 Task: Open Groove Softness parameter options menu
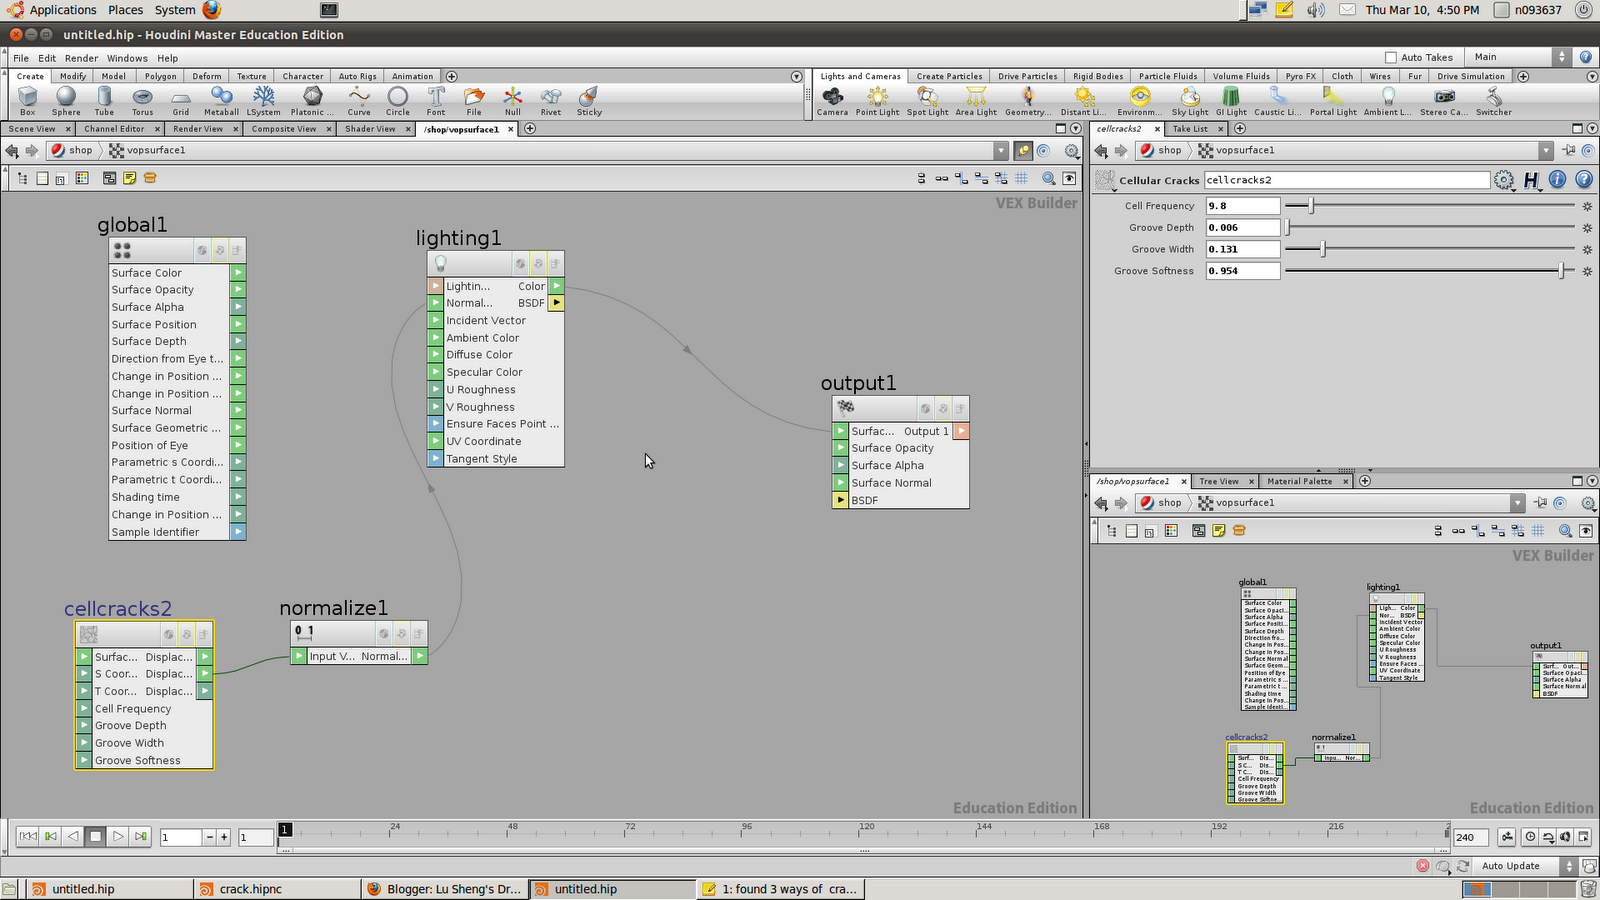click(x=1587, y=271)
